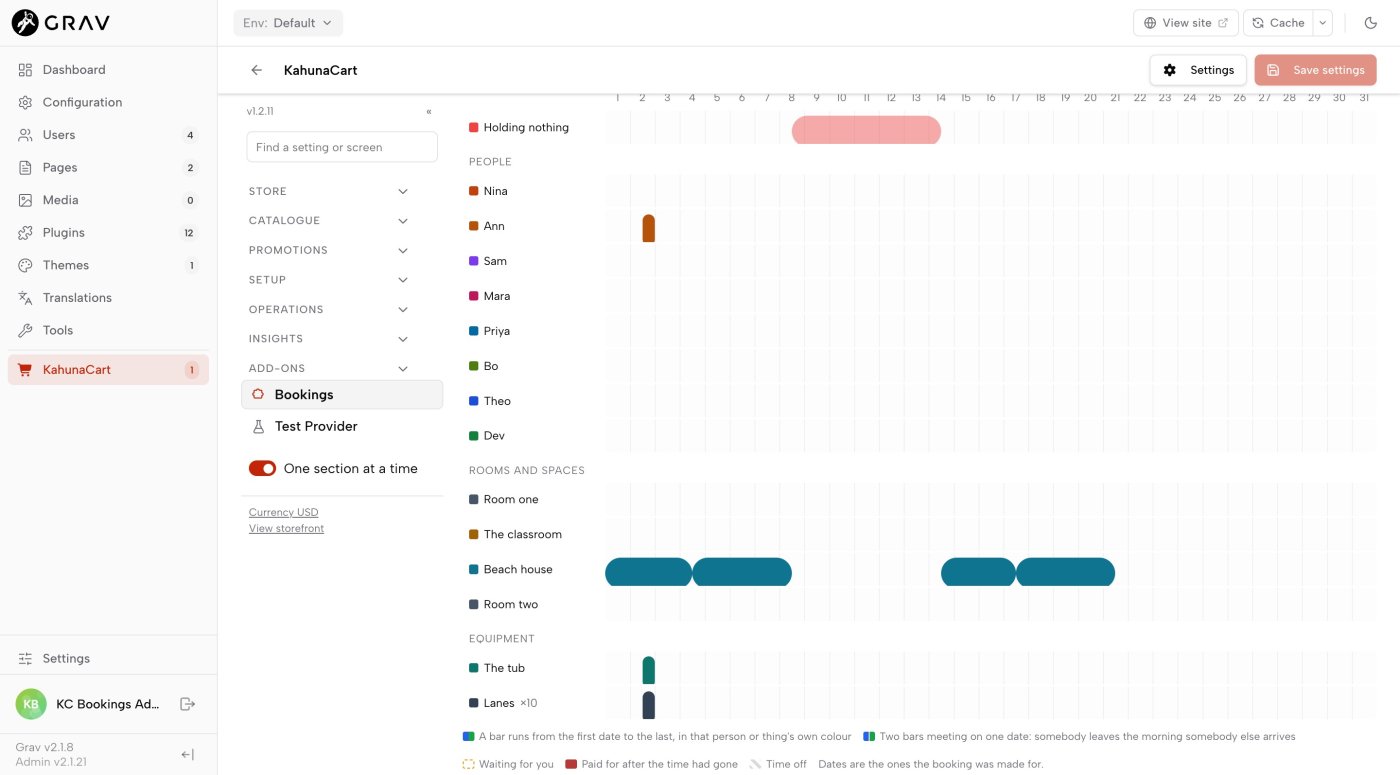Screen dimensions: 1400x775
Task: Click the Themes palette icon
Action: click(x=25, y=265)
